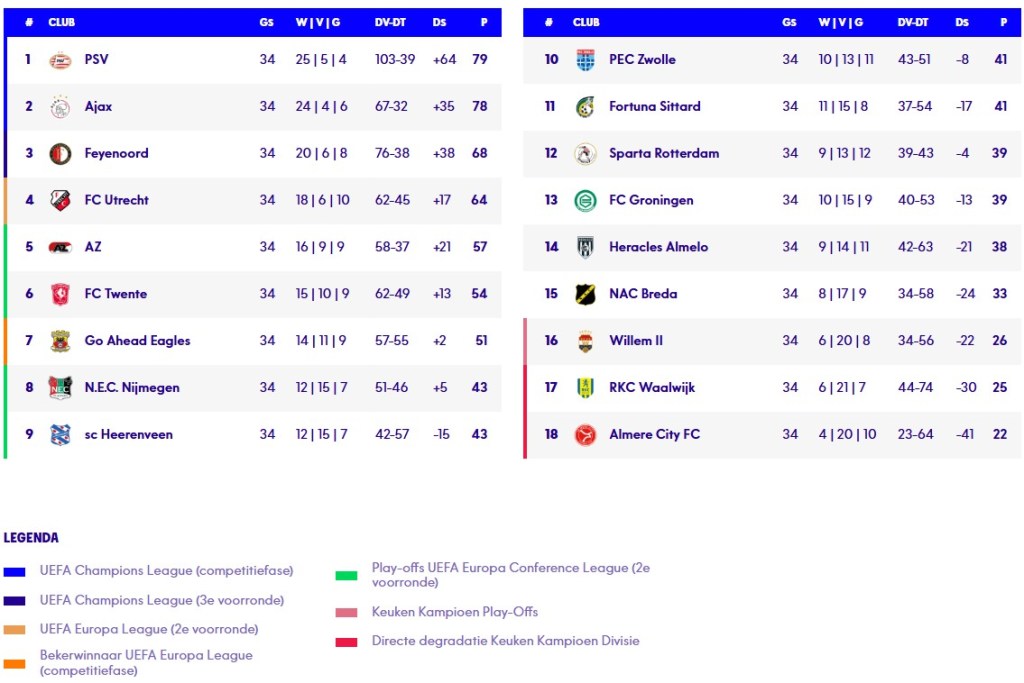Click the AZ club logo
The height and width of the screenshot is (683, 1024).
click(60, 247)
